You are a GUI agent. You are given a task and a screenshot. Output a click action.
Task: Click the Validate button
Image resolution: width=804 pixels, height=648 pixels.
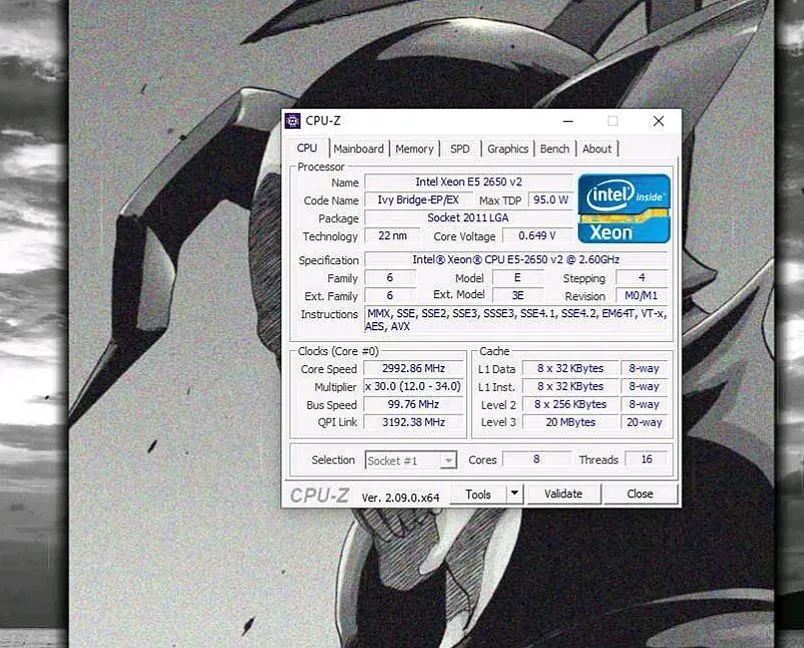click(564, 493)
